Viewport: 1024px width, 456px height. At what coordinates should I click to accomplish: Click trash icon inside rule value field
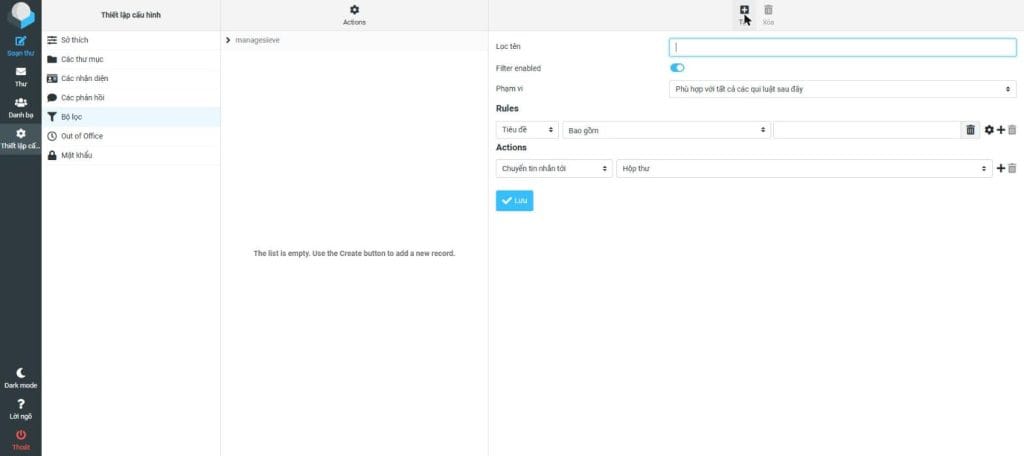click(x=970, y=130)
